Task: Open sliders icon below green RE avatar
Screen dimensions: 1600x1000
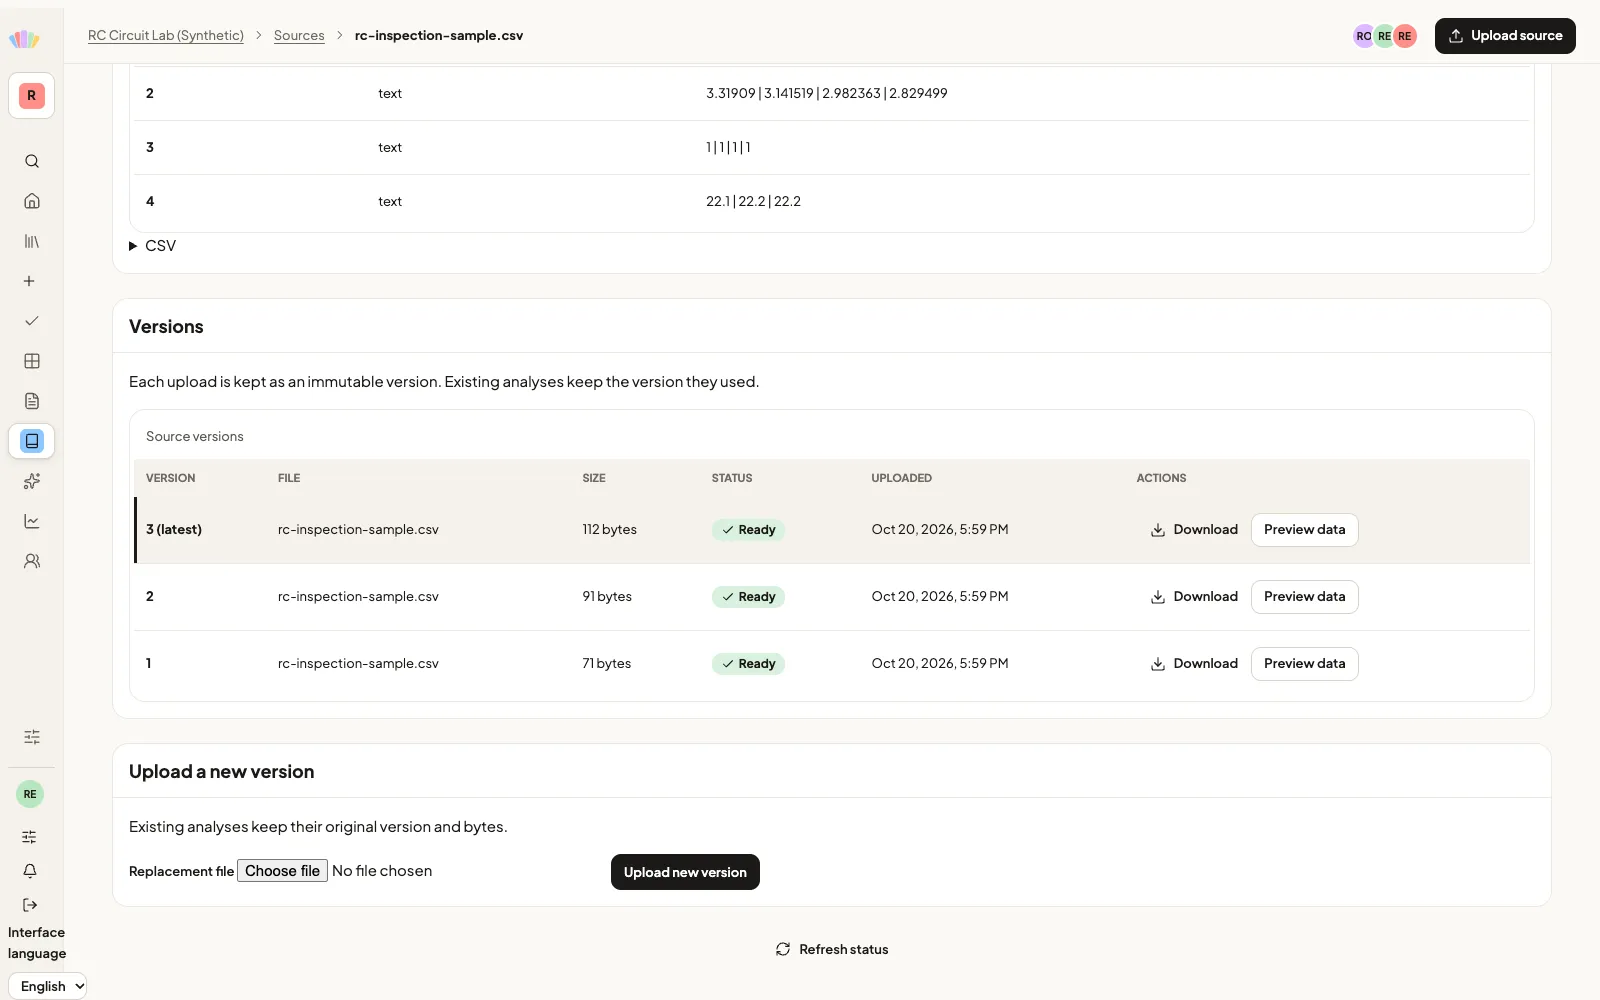Action: tap(30, 837)
